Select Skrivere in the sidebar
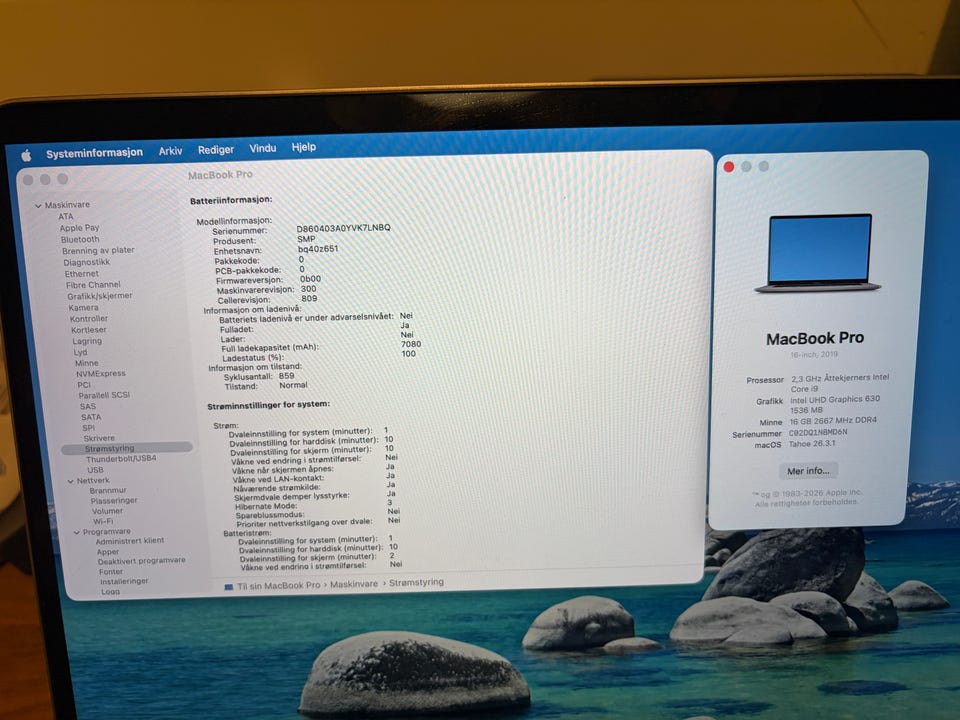 (99, 438)
